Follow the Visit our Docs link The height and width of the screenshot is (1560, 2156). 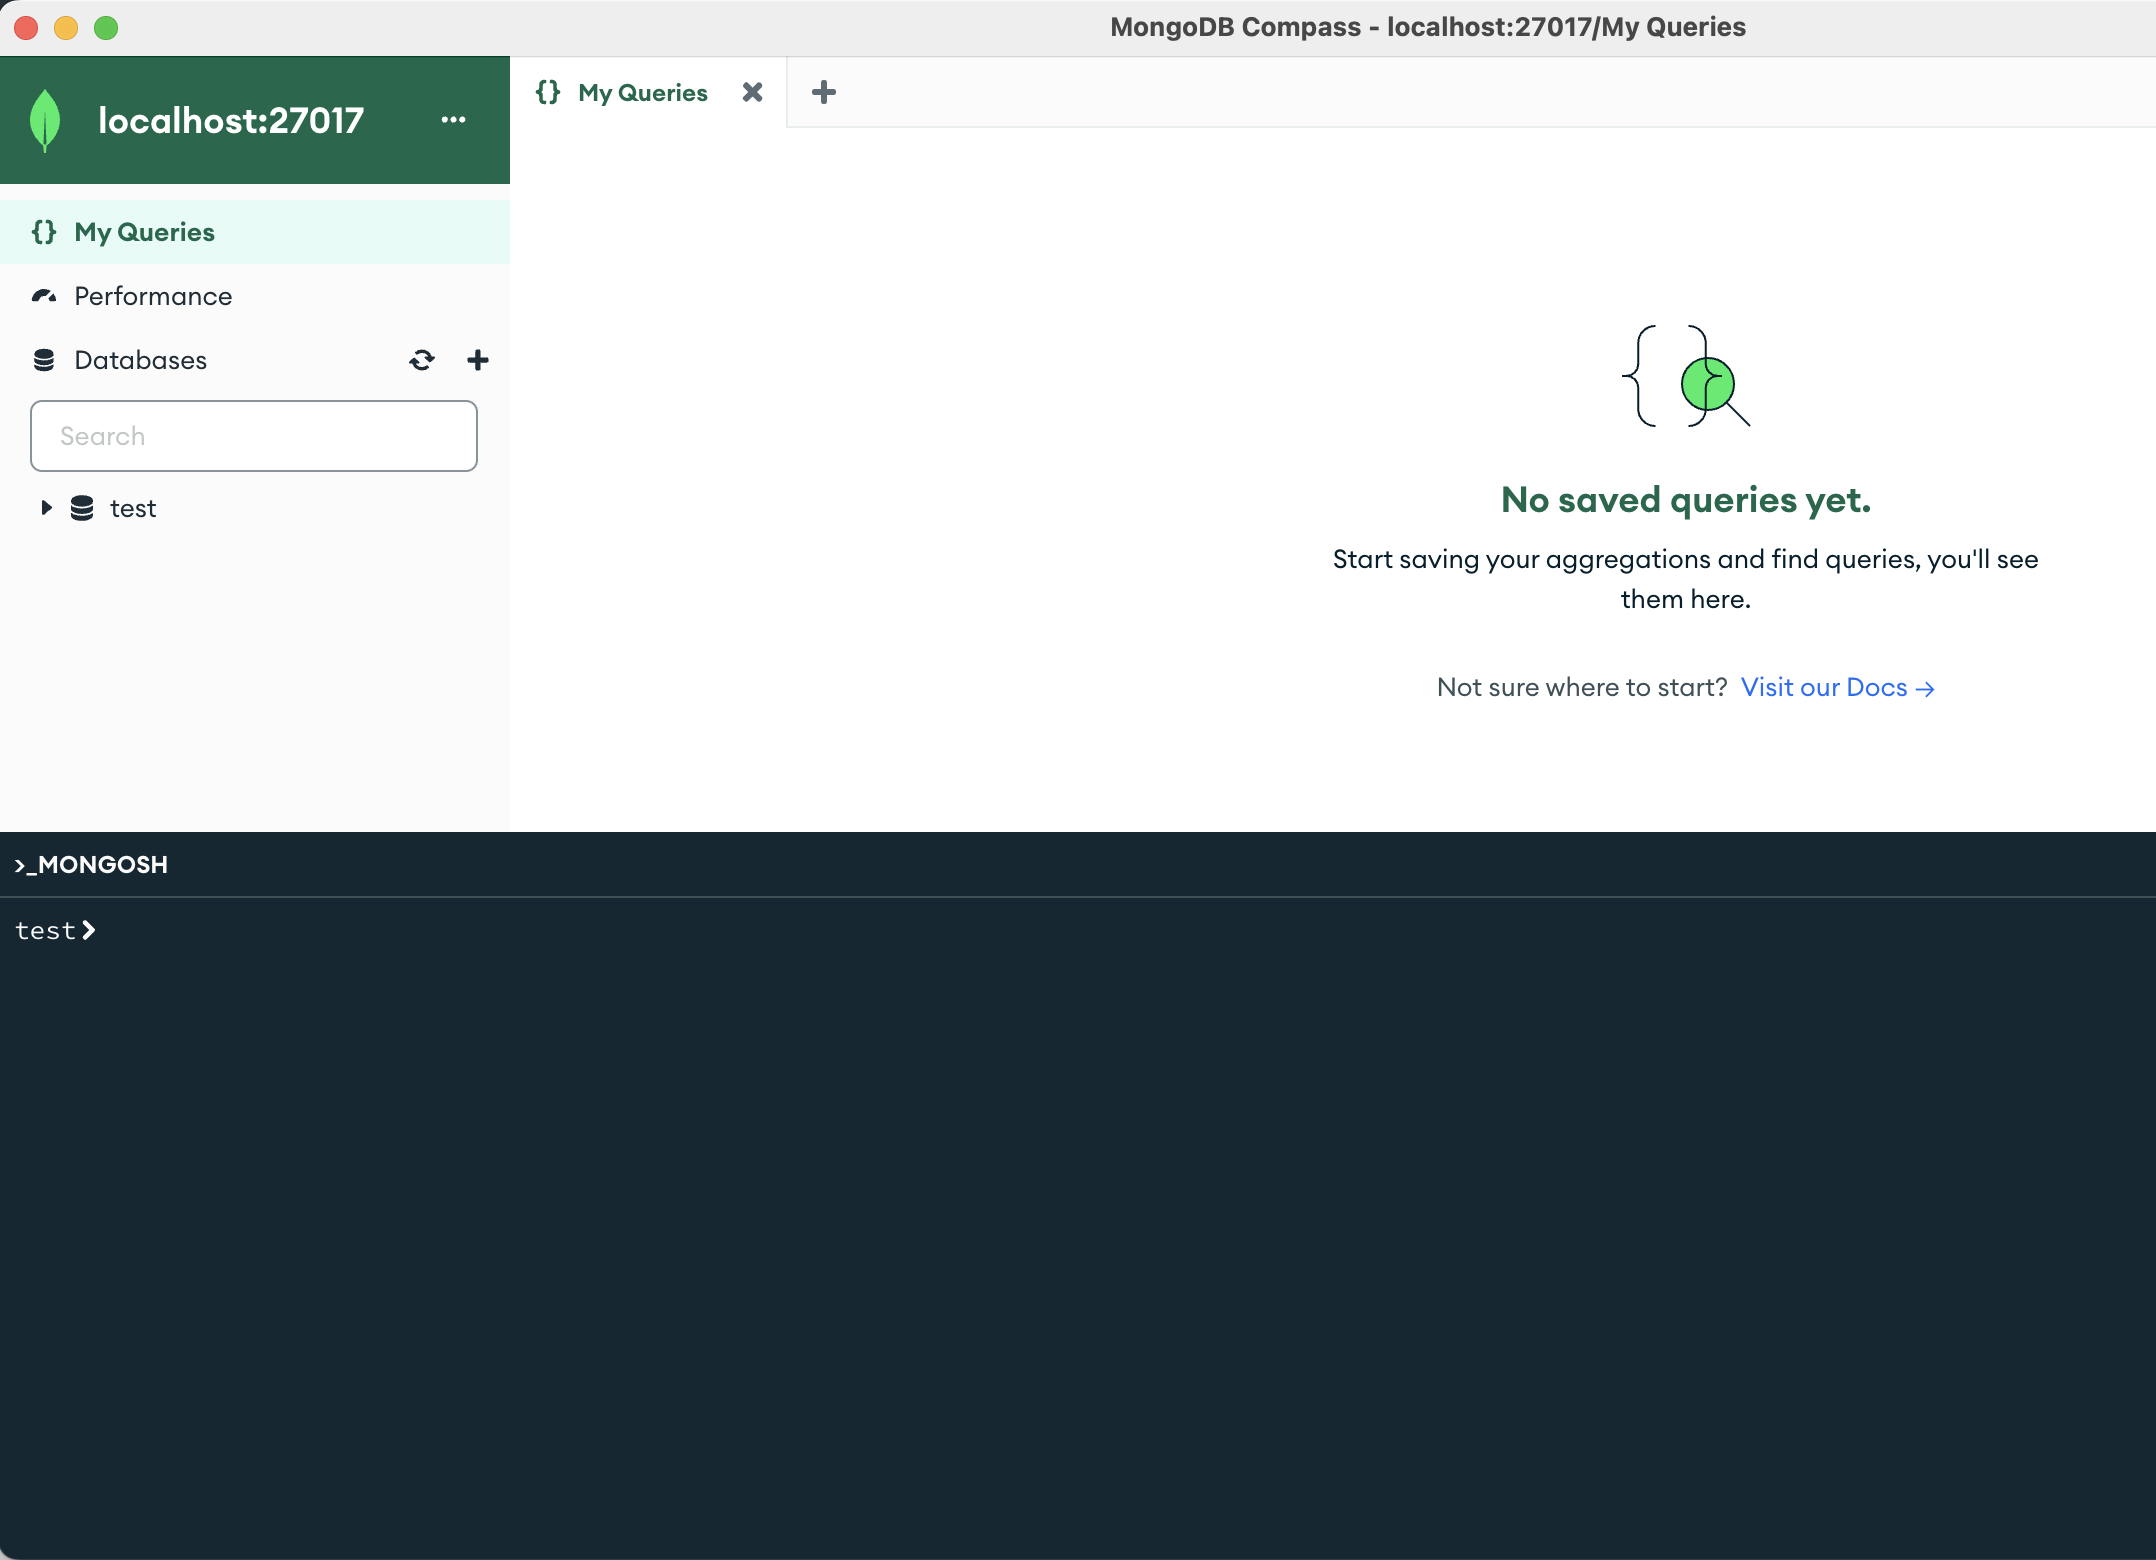(1837, 687)
